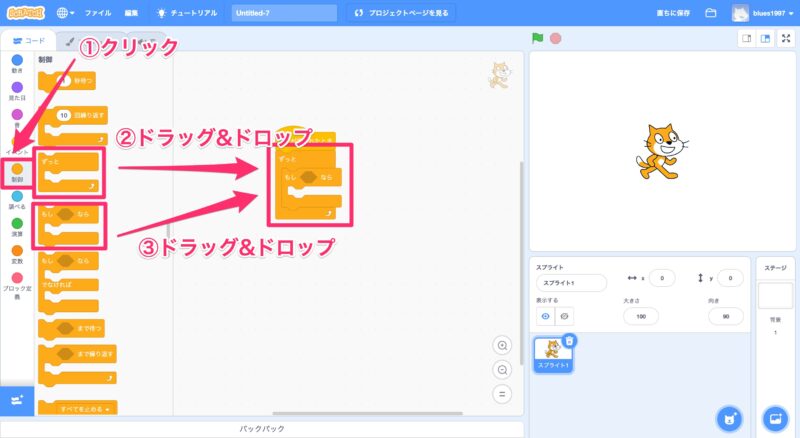Open the choose a sprite button
The width and height of the screenshot is (800, 438).
tap(729, 417)
